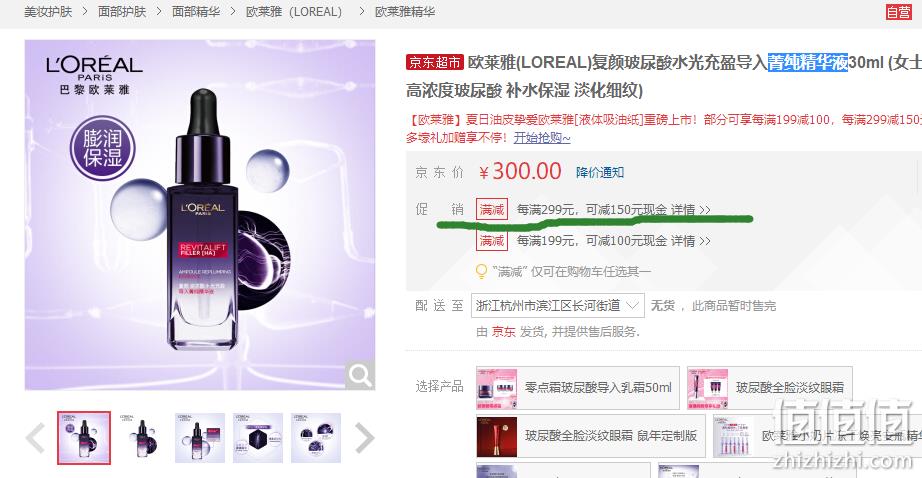This screenshot has height=478, width=922.
Task: Open 面部护肤 breadcrumb category
Action: (x=122, y=12)
